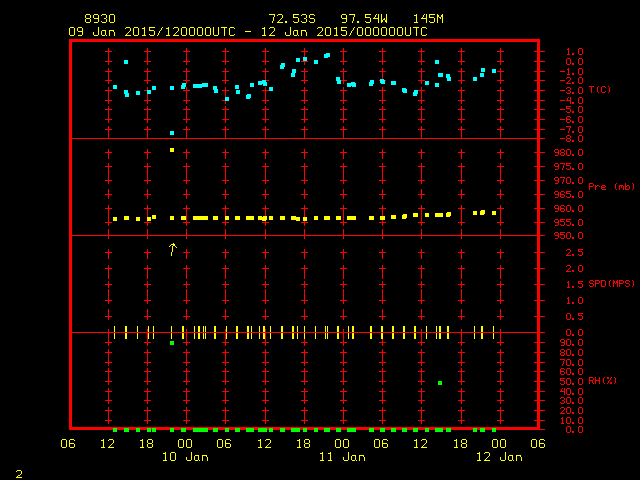Viewport: 640px width, 480px height.
Task: Click the green humidity point near 50 percent
Action: pos(440,383)
